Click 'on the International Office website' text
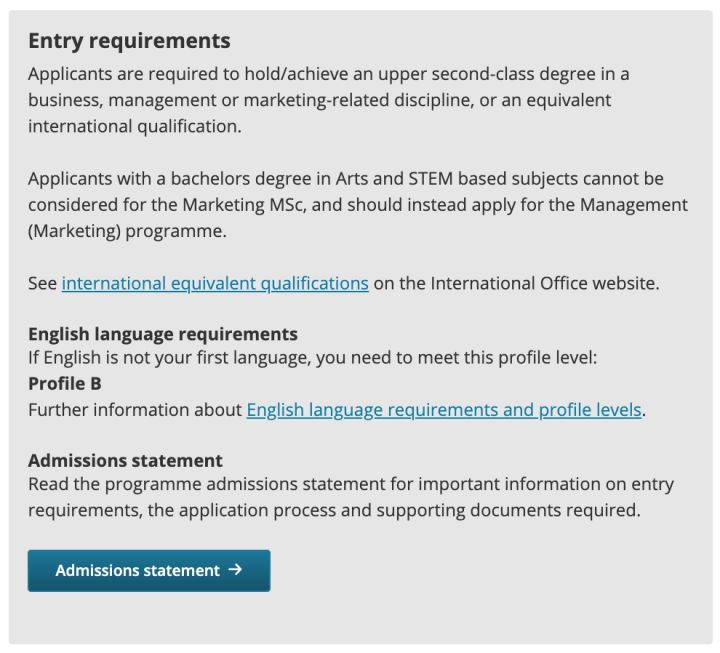Screen dimensions: 720x653 (516, 283)
